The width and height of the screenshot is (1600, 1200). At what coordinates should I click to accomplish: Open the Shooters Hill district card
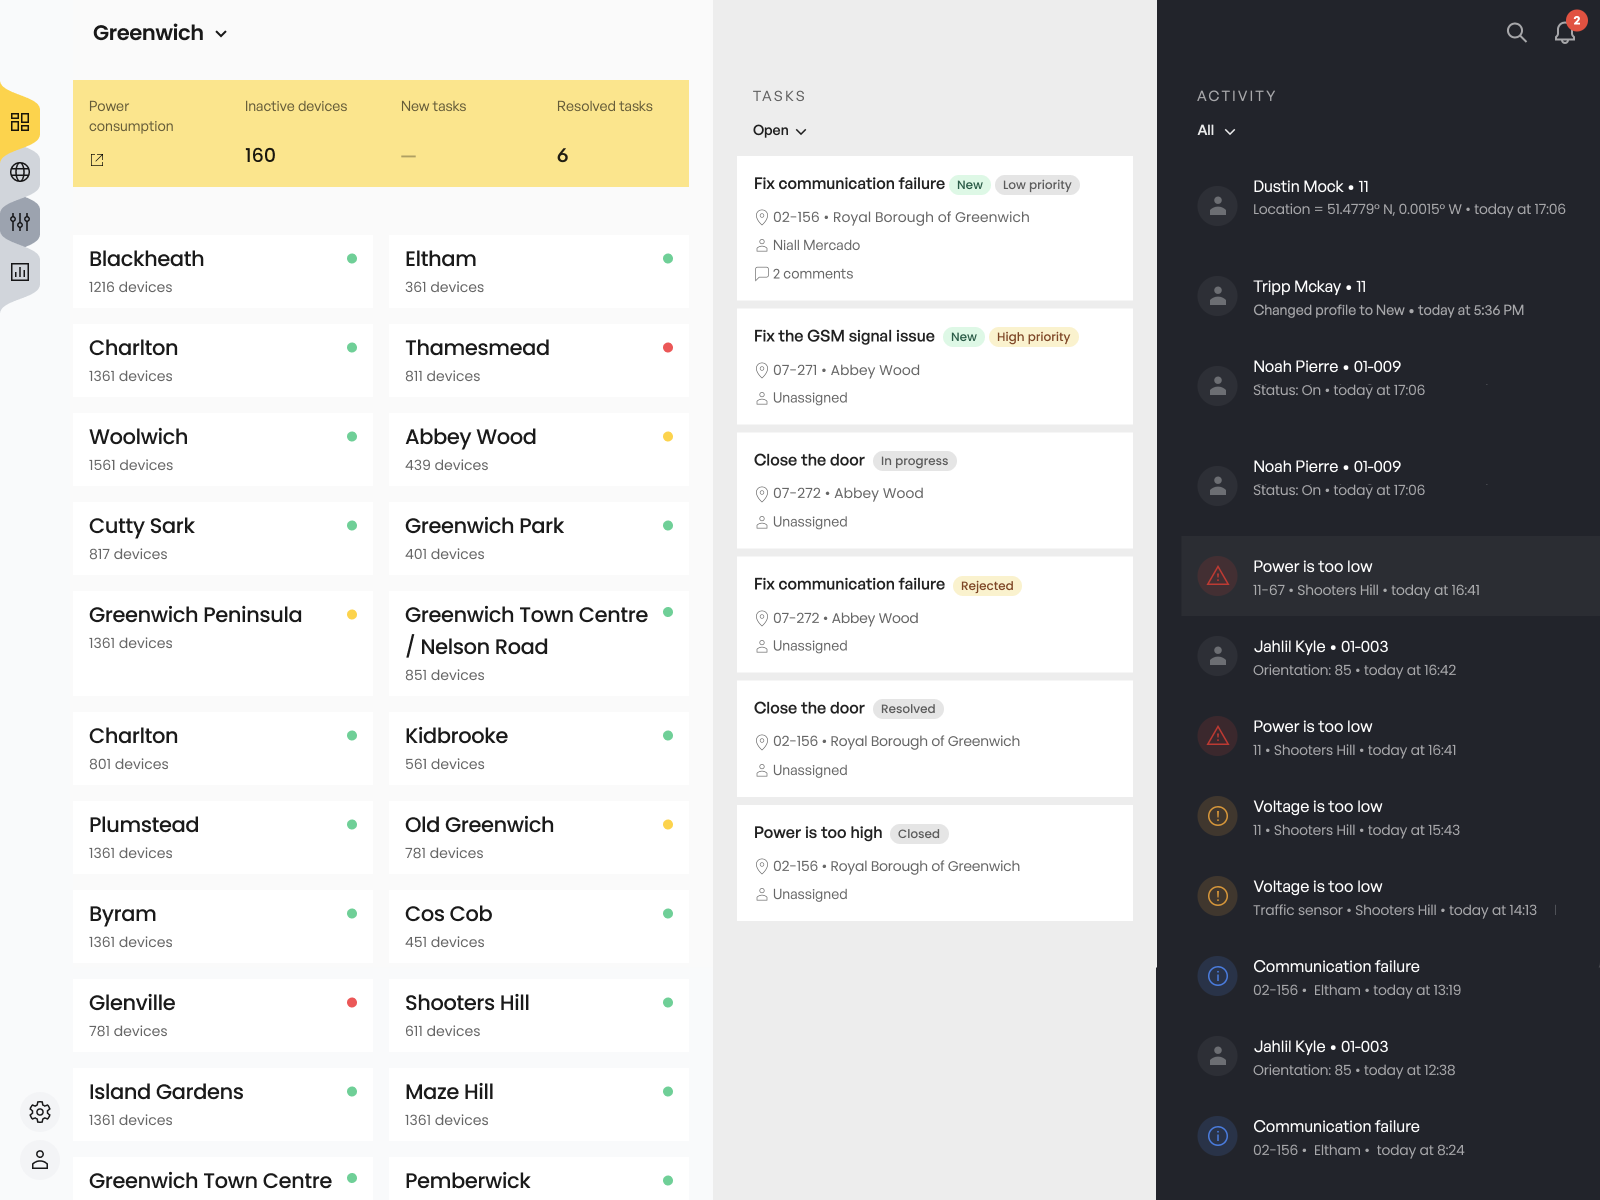tap(538, 1015)
